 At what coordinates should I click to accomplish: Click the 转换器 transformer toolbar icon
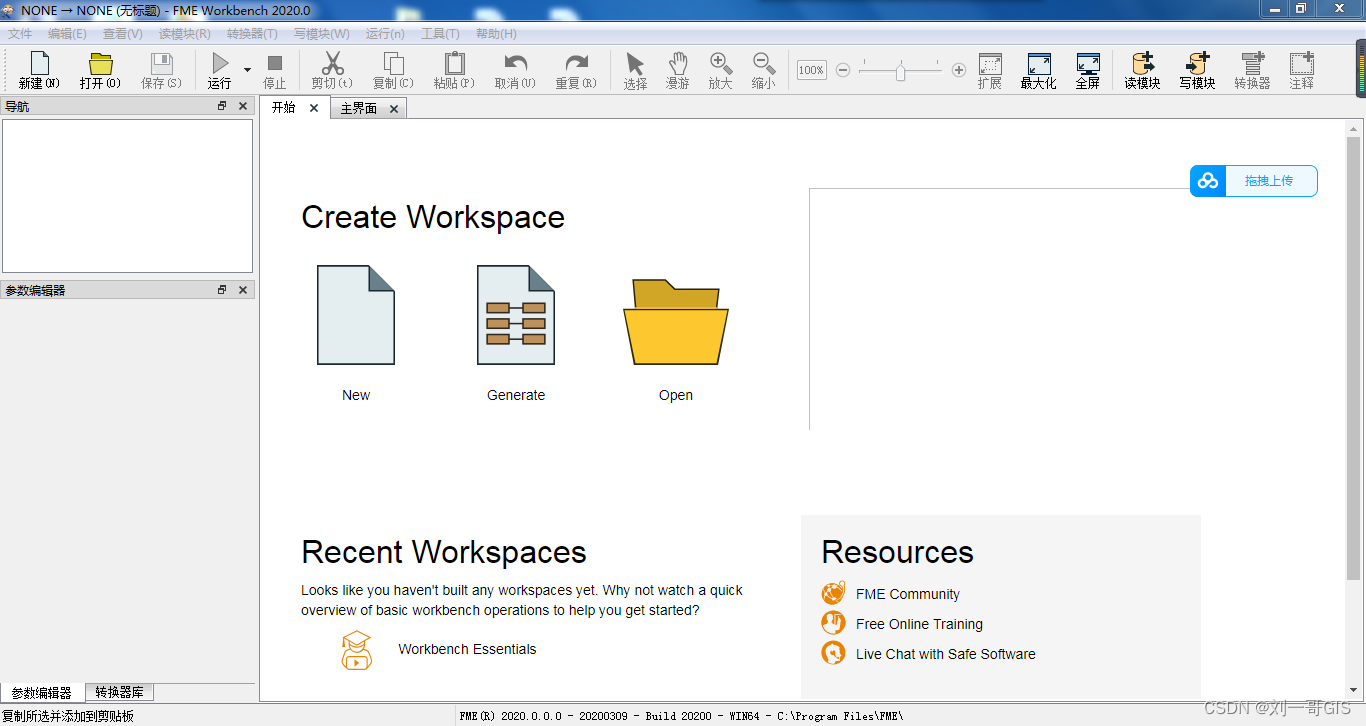click(1252, 64)
